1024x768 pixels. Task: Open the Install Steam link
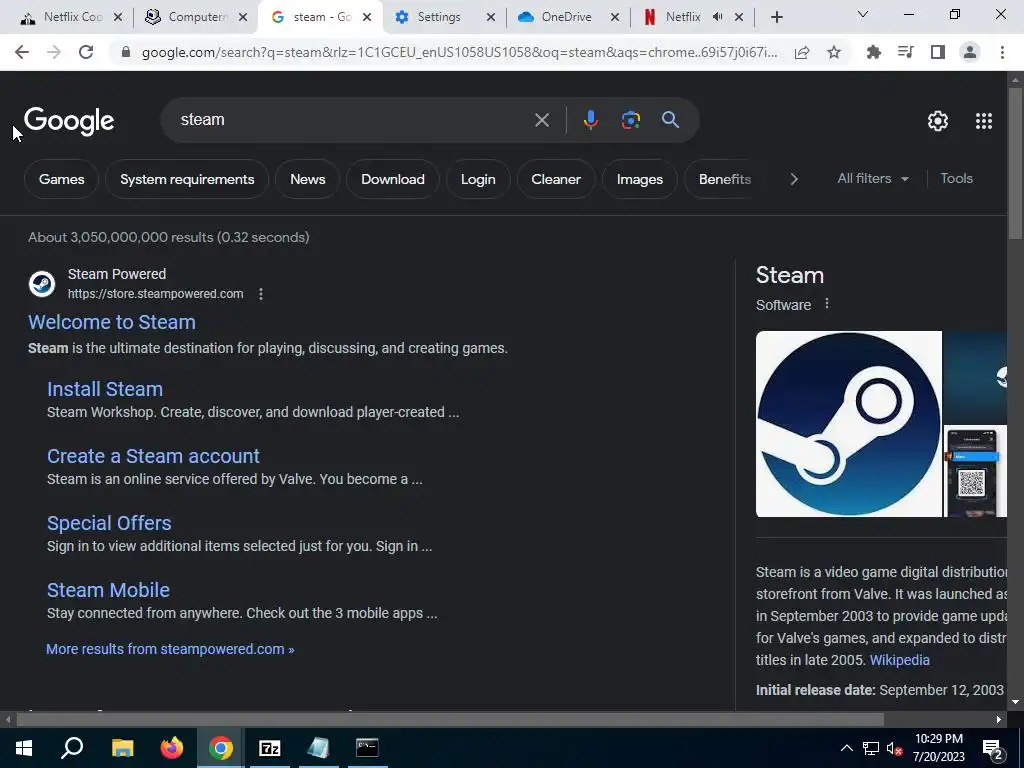104,389
